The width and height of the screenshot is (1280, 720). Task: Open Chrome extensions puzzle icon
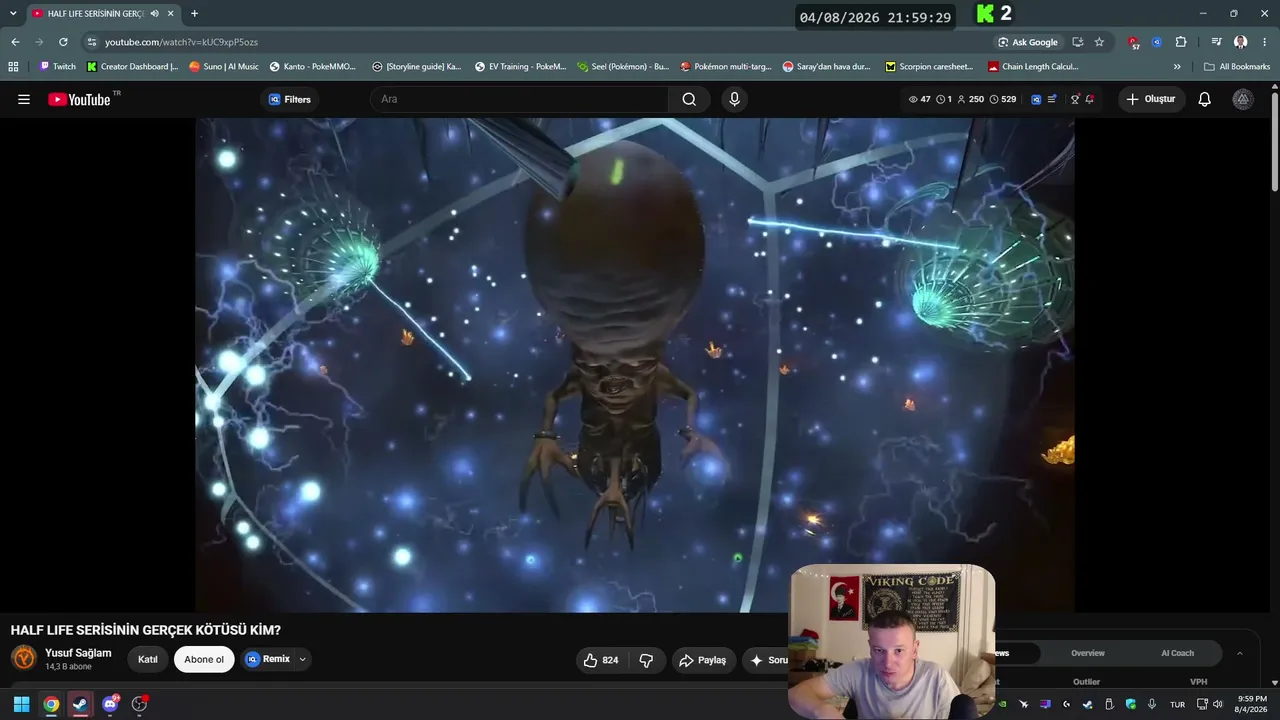[x=1181, y=42]
